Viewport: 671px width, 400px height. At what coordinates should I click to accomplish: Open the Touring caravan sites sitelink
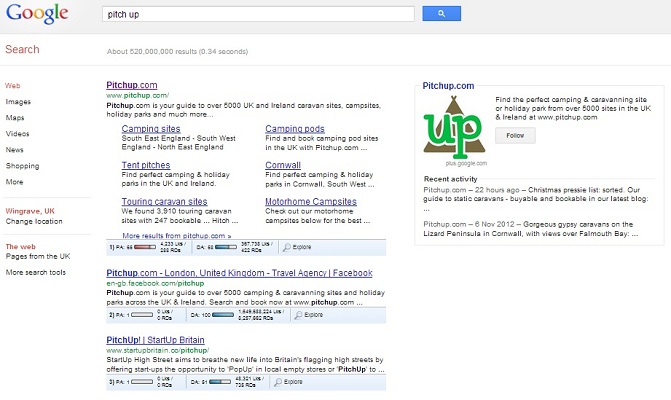164,201
